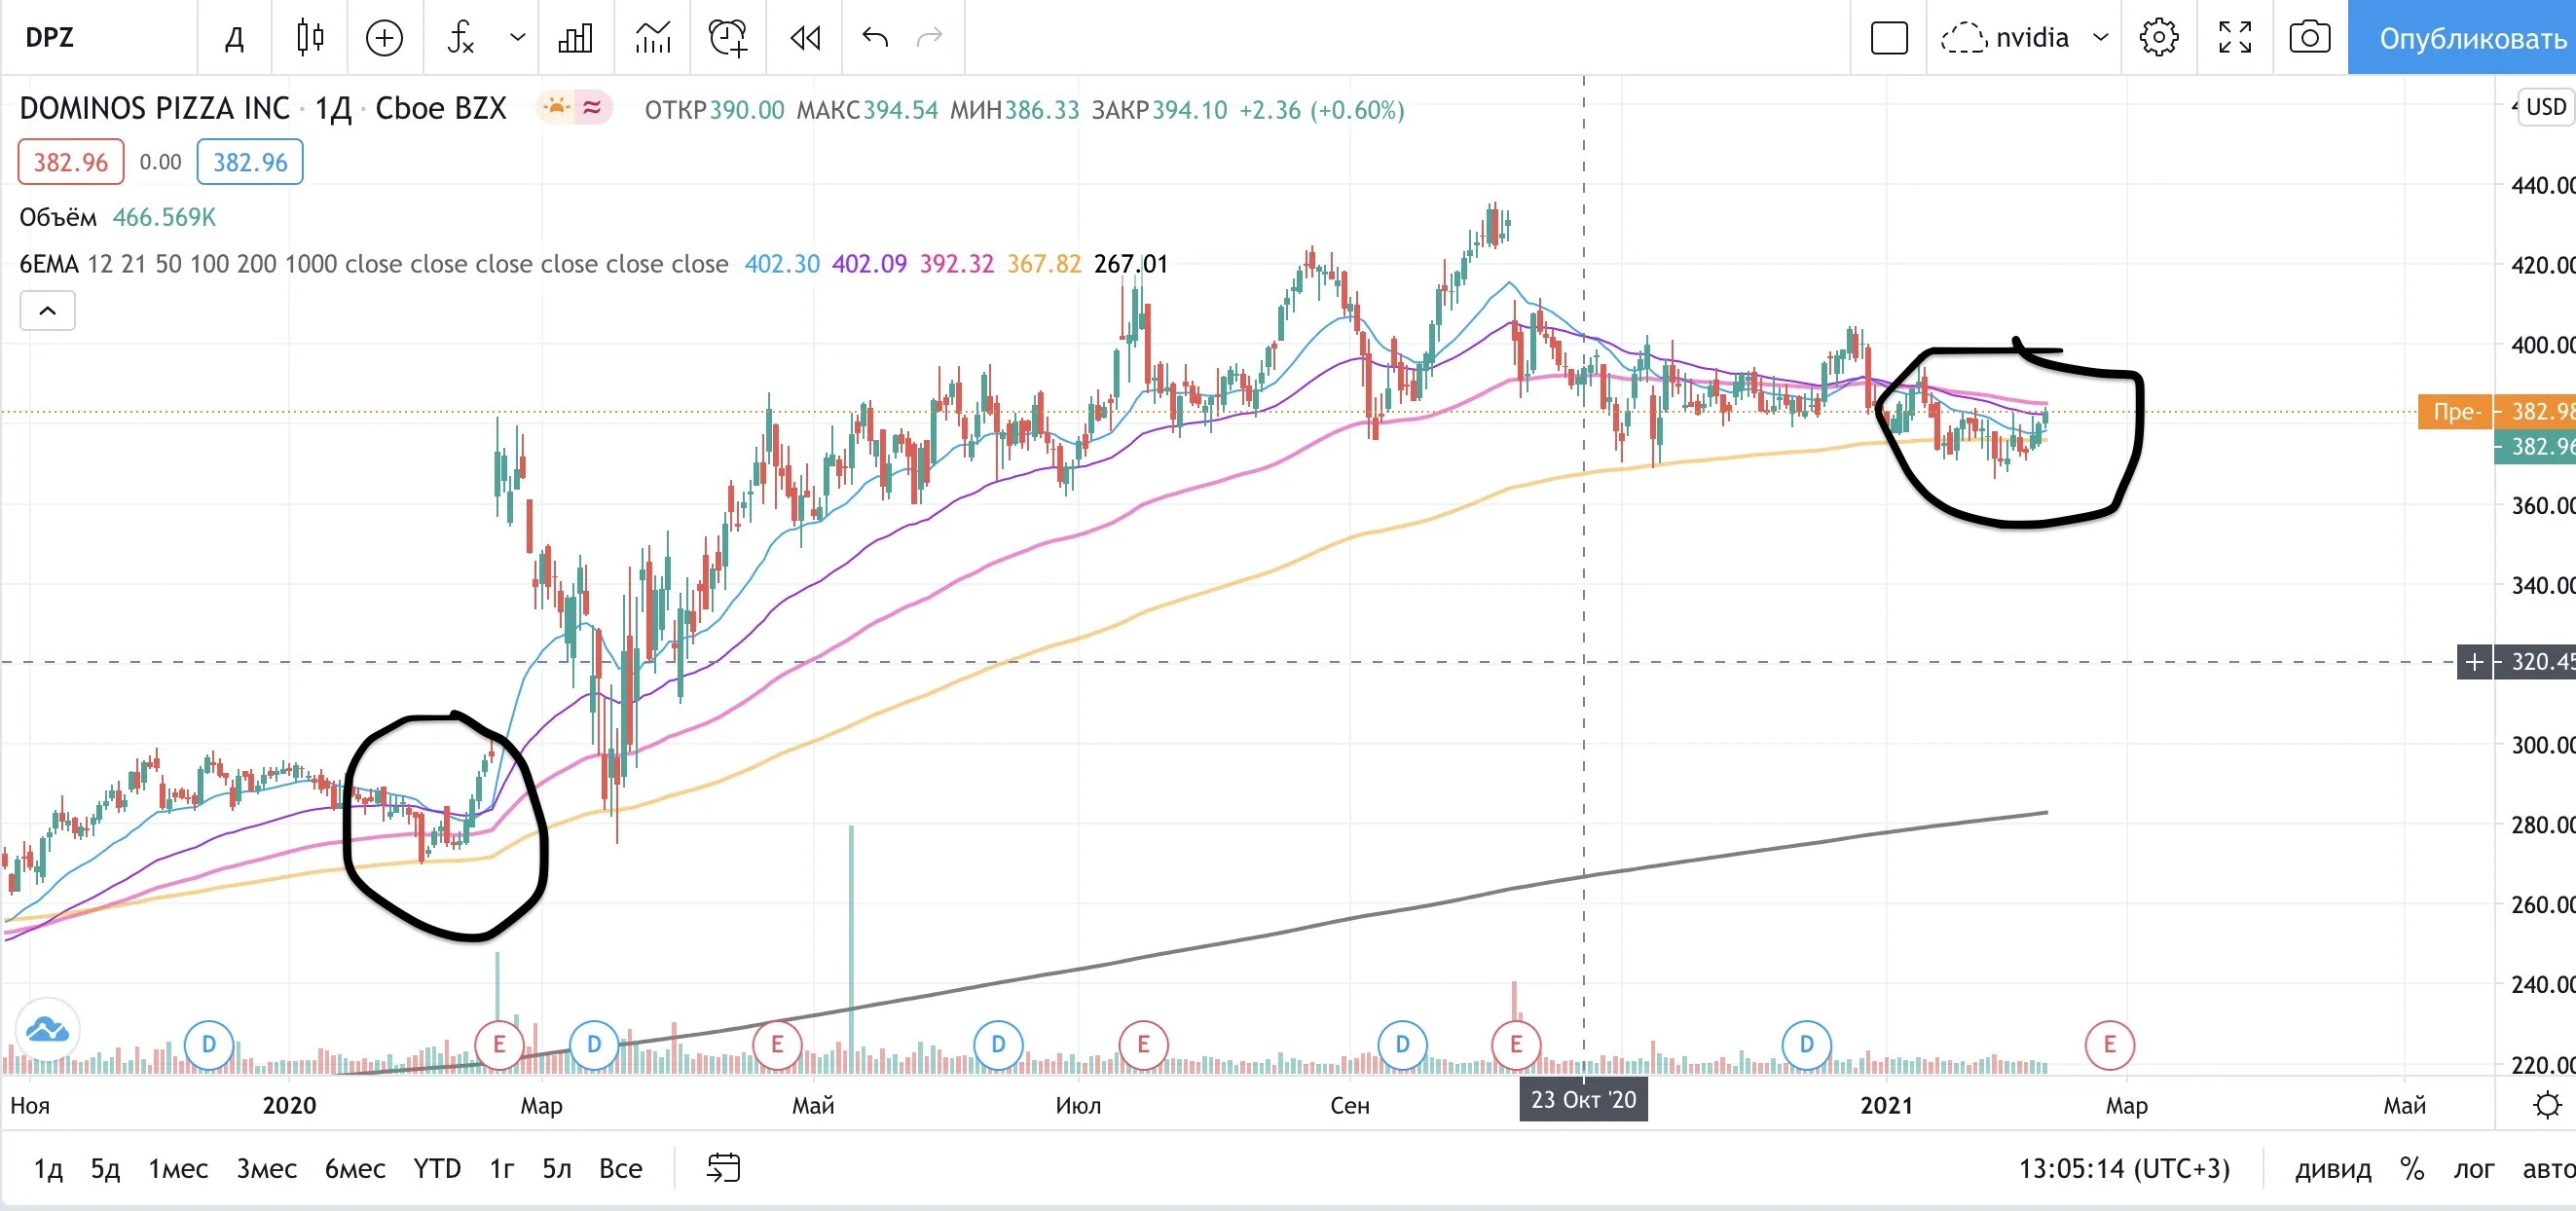Click the 6EMA indicator legend name
Viewport: 2576px width, 1211px height.
click(49, 264)
